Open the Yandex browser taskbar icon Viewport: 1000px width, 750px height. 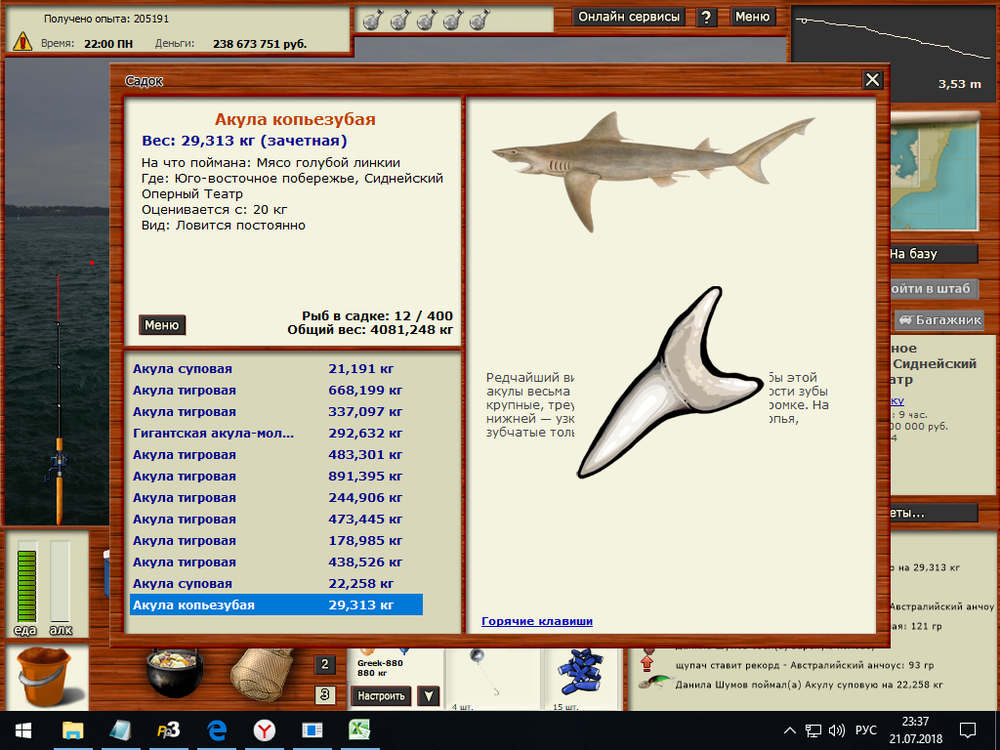click(x=264, y=730)
